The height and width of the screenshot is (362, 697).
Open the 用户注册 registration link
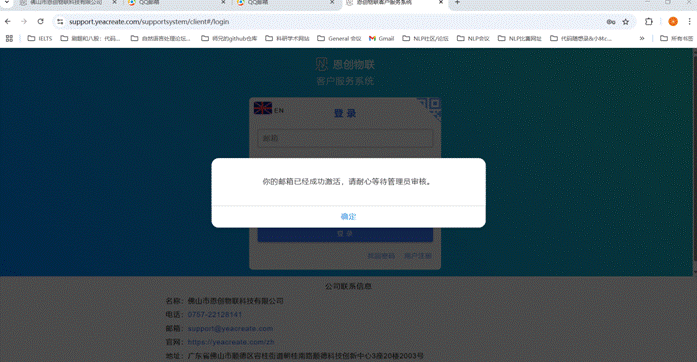(x=418, y=256)
